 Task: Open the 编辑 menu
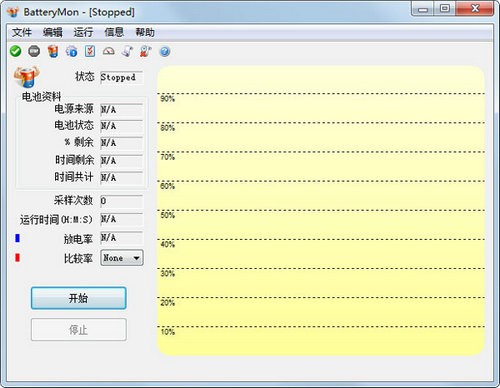[x=52, y=32]
